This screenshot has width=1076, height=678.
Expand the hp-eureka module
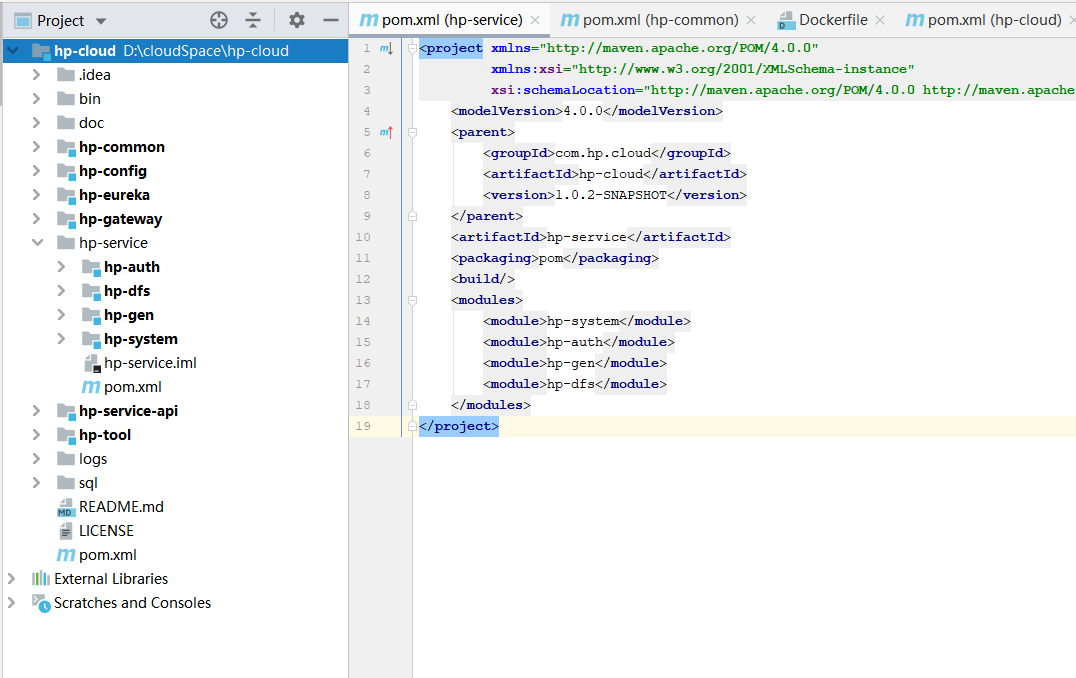point(36,195)
